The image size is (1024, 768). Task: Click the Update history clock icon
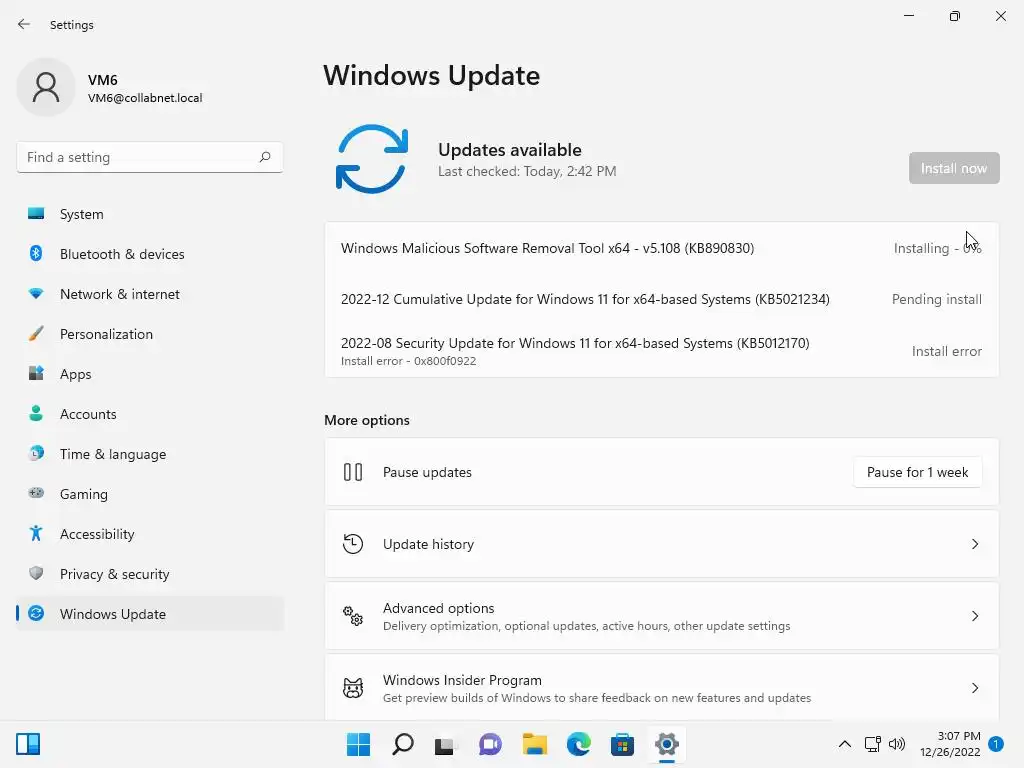click(353, 543)
